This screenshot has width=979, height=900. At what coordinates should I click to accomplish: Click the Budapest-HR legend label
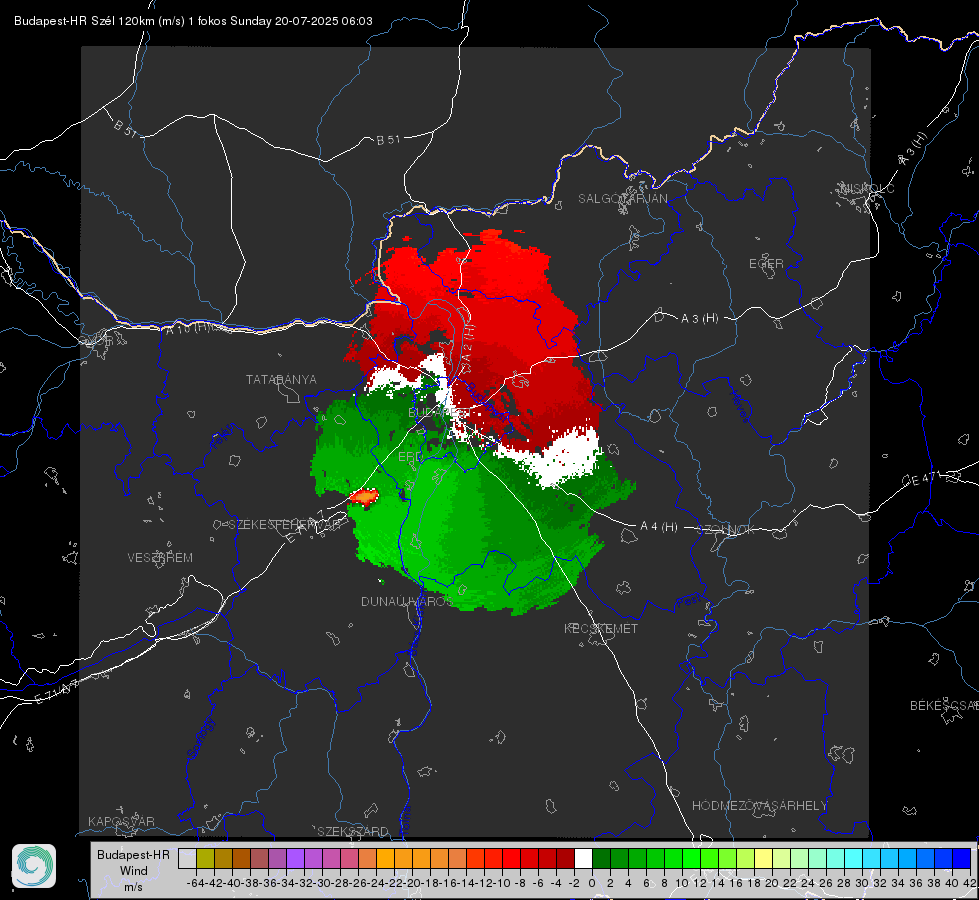pos(133,854)
